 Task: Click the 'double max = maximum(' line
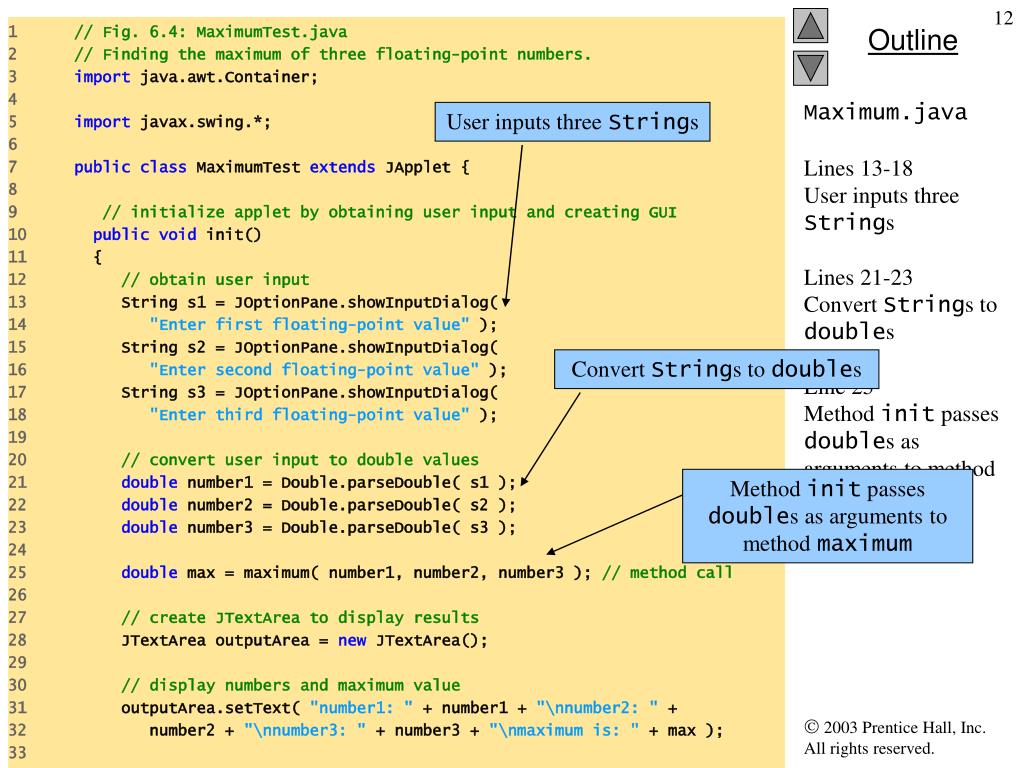tap(356, 573)
